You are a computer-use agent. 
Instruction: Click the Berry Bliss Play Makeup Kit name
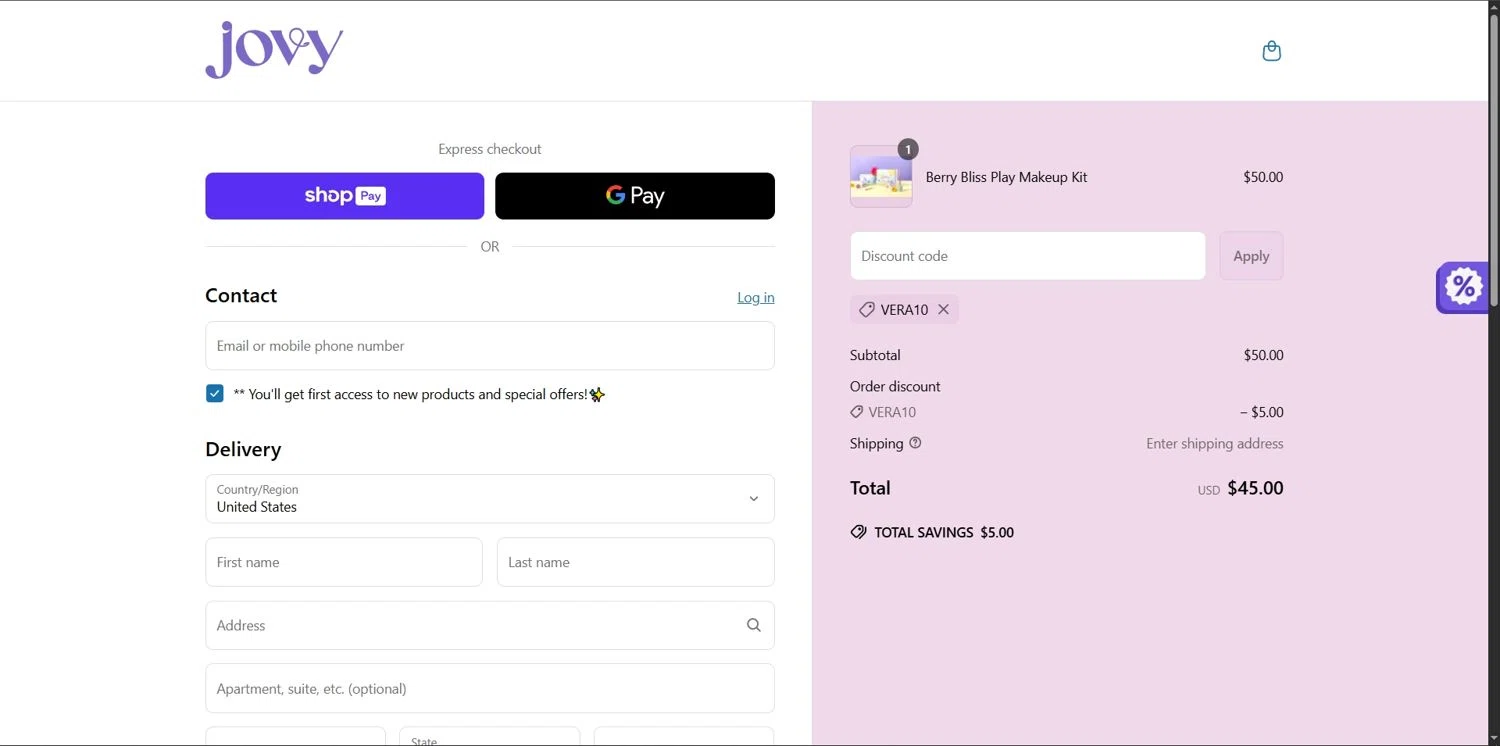click(1007, 177)
